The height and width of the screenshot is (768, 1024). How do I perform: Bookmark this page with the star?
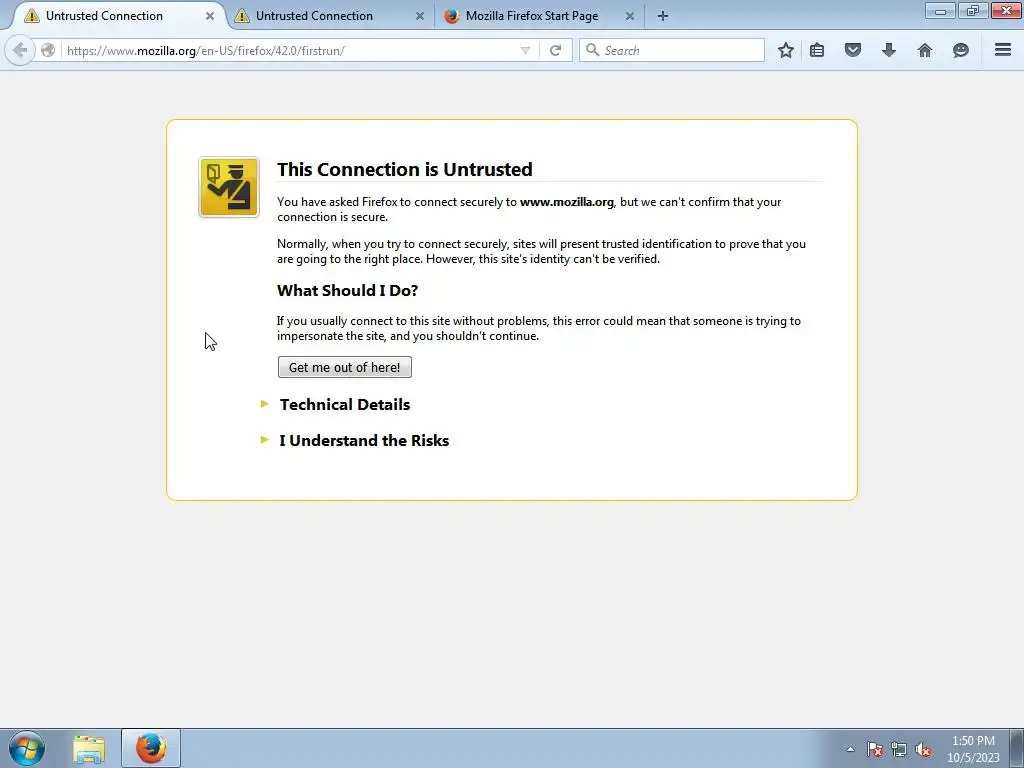(x=786, y=50)
